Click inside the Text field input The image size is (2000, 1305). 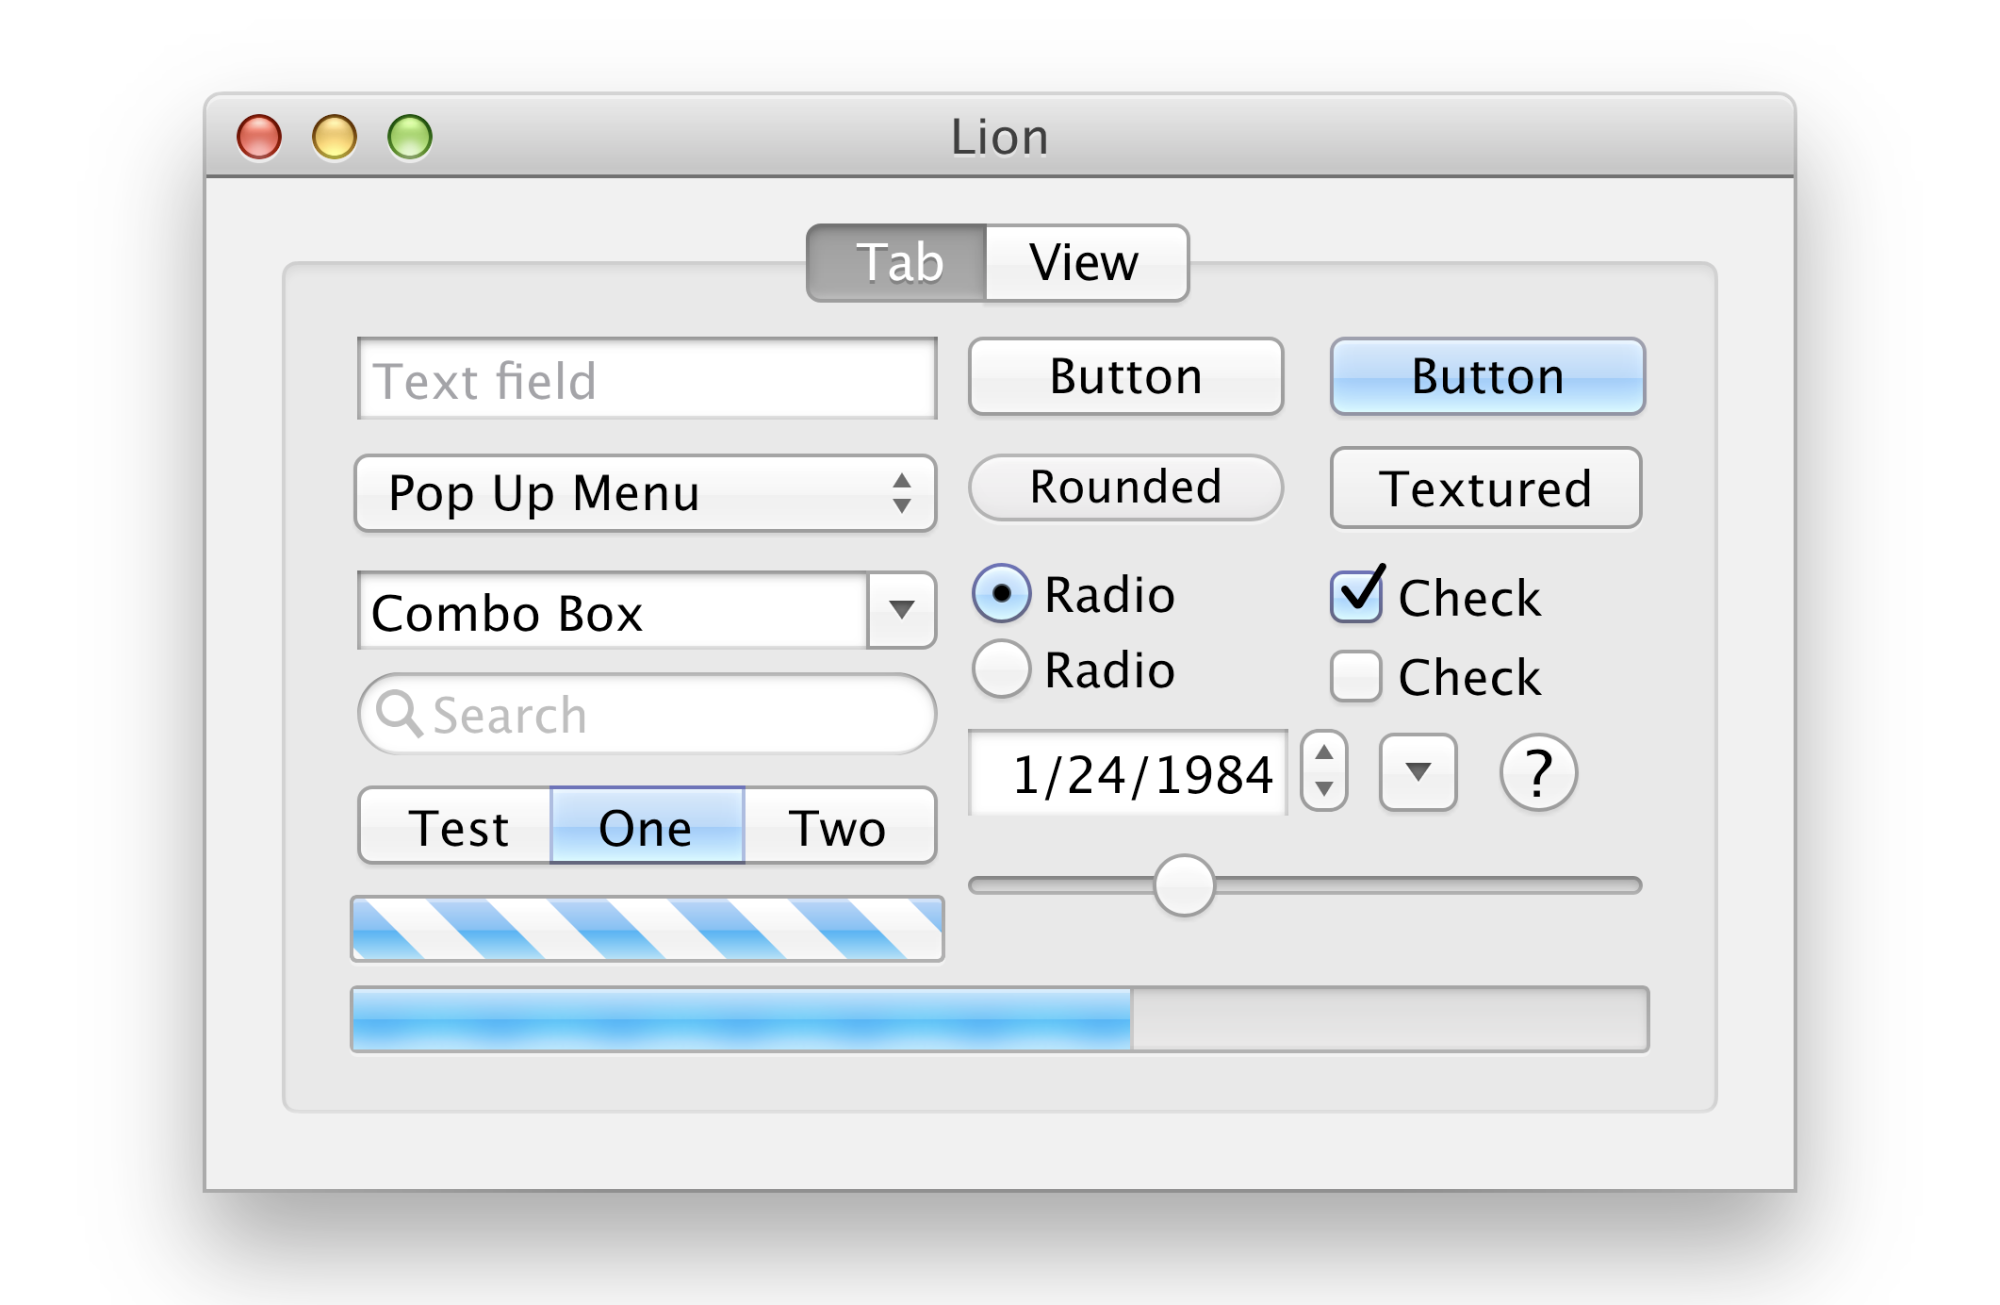[647, 379]
